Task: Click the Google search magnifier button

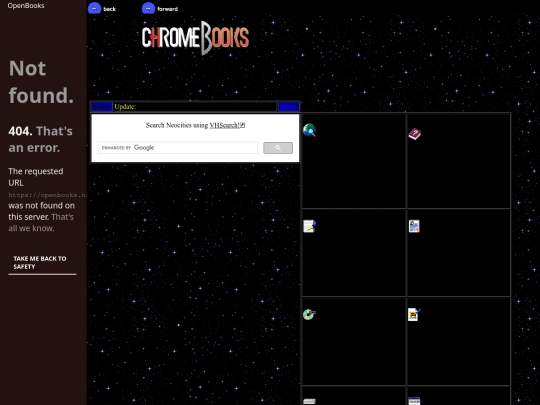Action: (x=278, y=148)
